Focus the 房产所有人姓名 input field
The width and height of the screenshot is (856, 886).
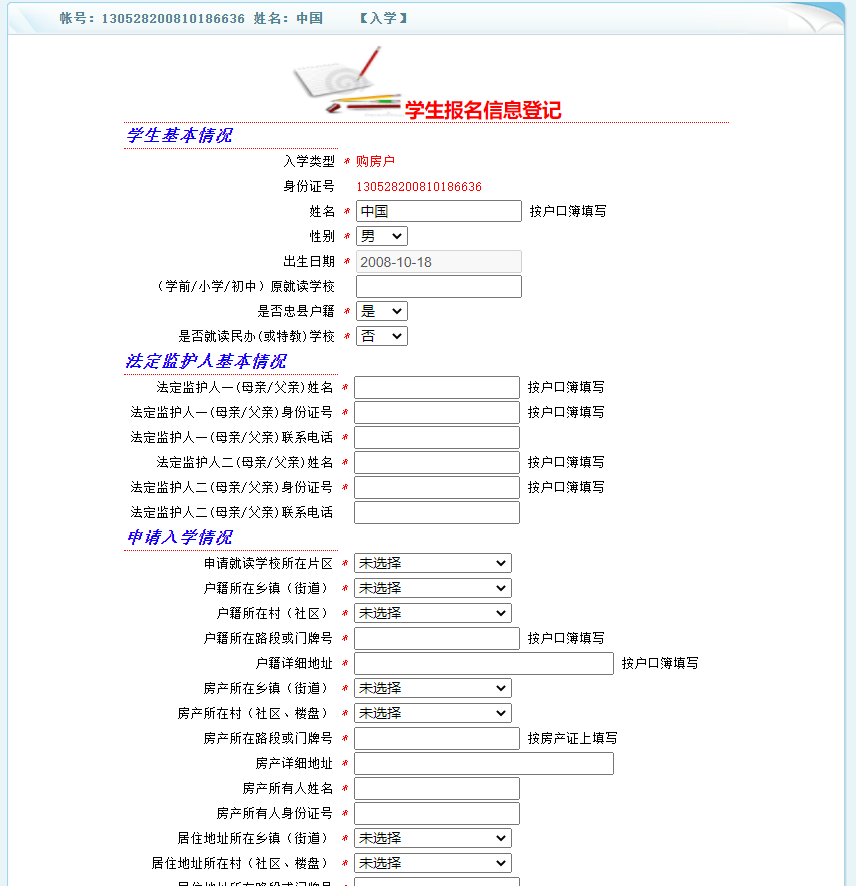[x=436, y=788]
